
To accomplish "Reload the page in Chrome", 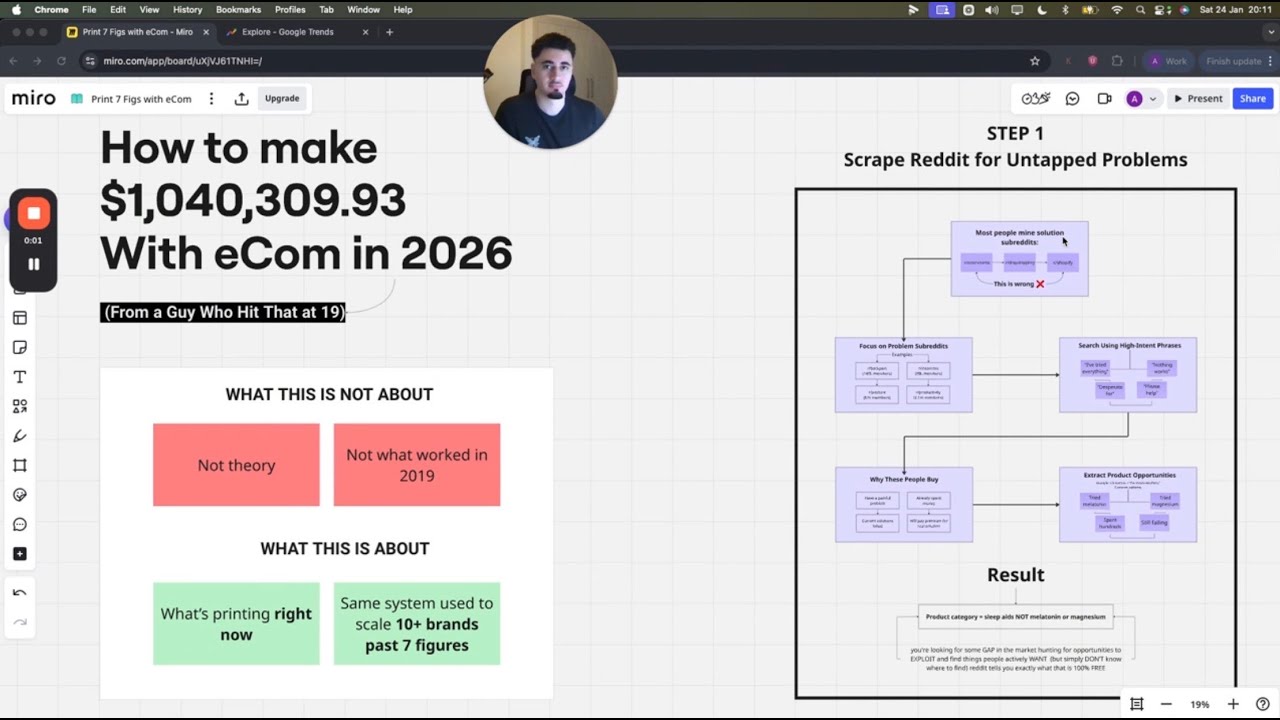I will pos(61,61).
